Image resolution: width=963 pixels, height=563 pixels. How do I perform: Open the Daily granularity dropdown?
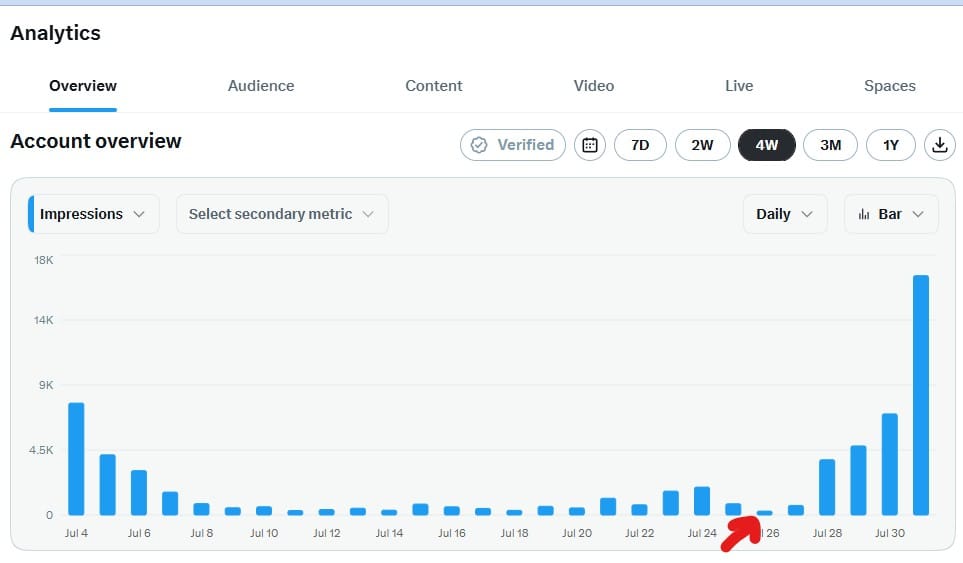click(785, 214)
